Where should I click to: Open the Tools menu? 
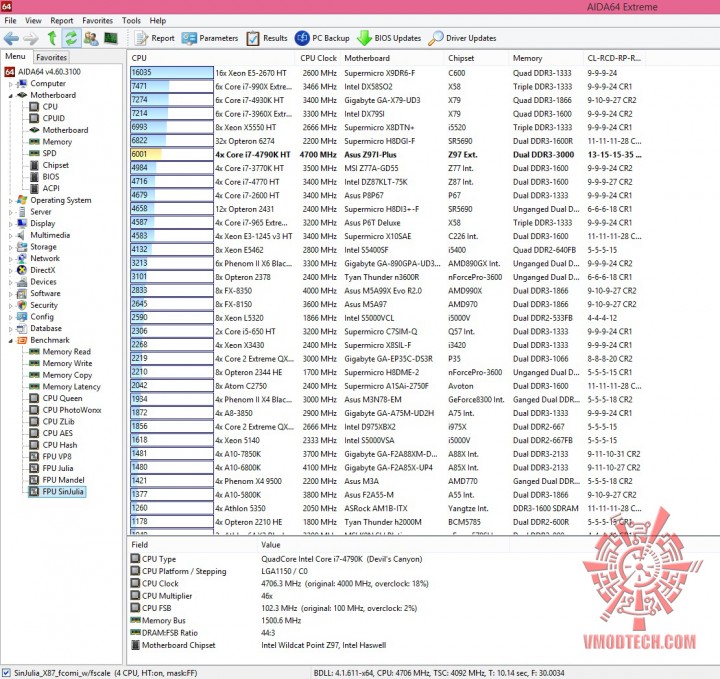(131, 21)
